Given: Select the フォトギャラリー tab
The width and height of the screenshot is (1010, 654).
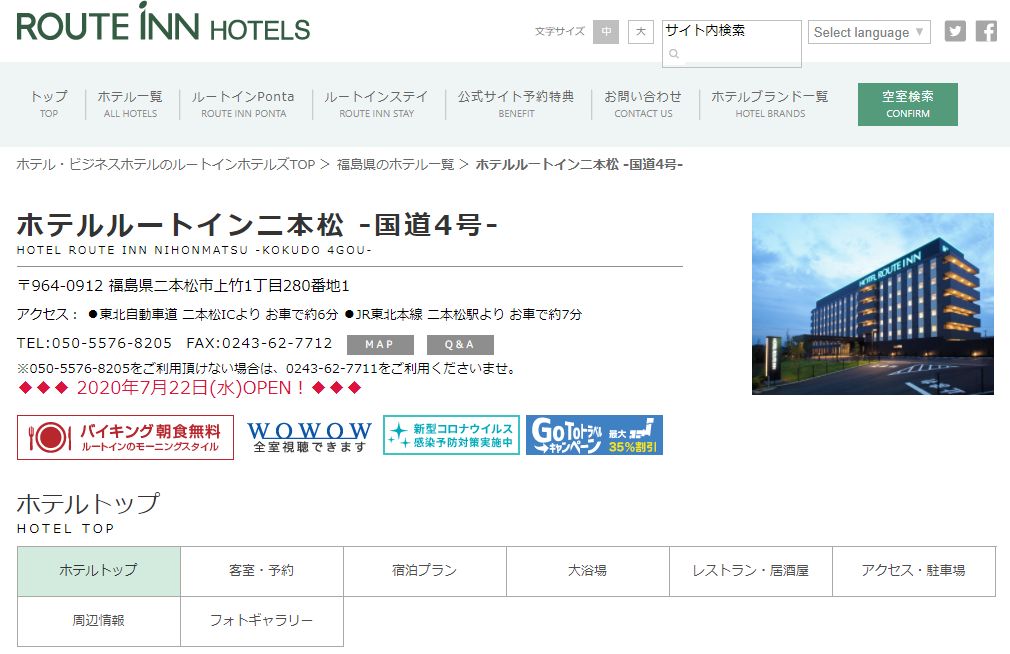Looking at the screenshot, I should (262, 621).
